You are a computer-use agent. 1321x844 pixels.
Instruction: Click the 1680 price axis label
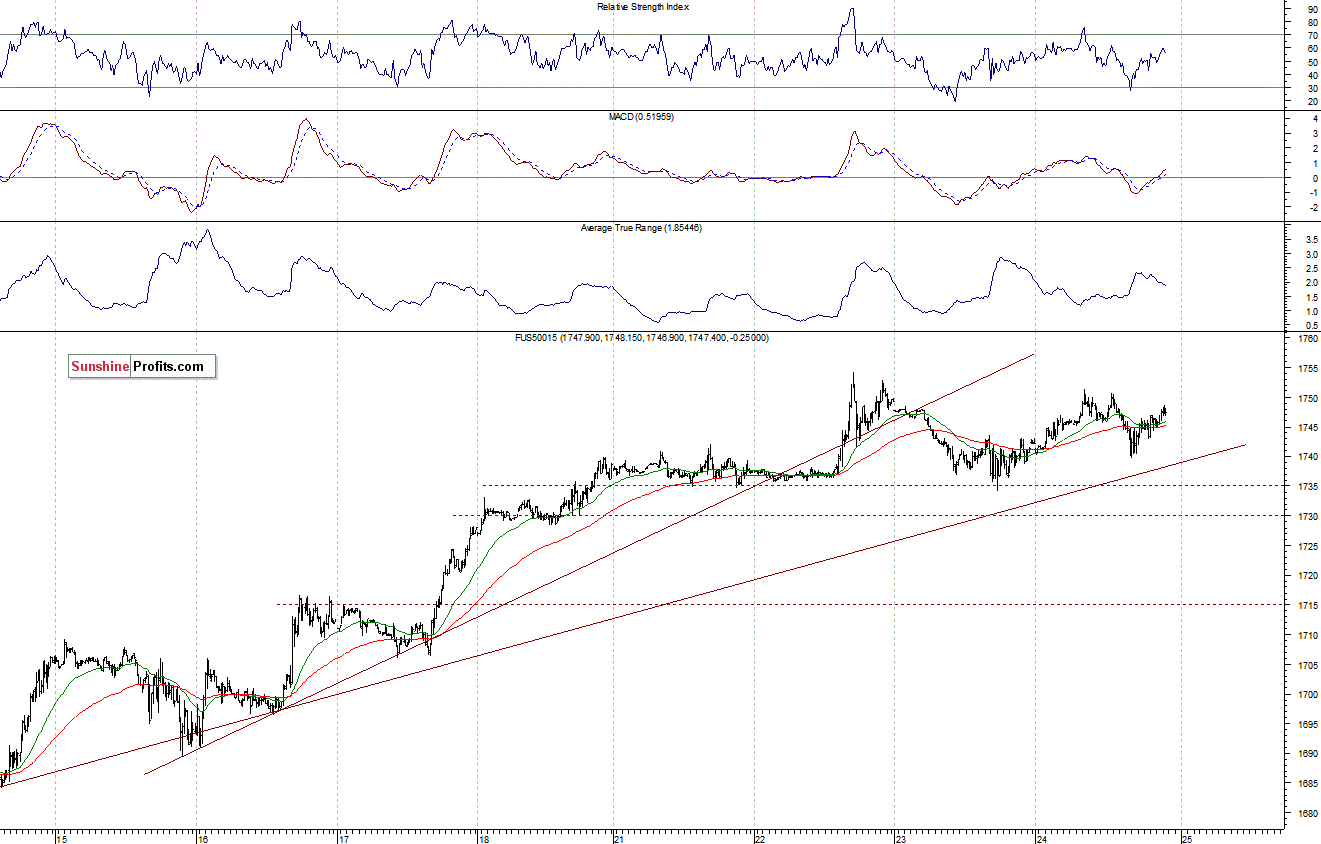(x=1307, y=813)
